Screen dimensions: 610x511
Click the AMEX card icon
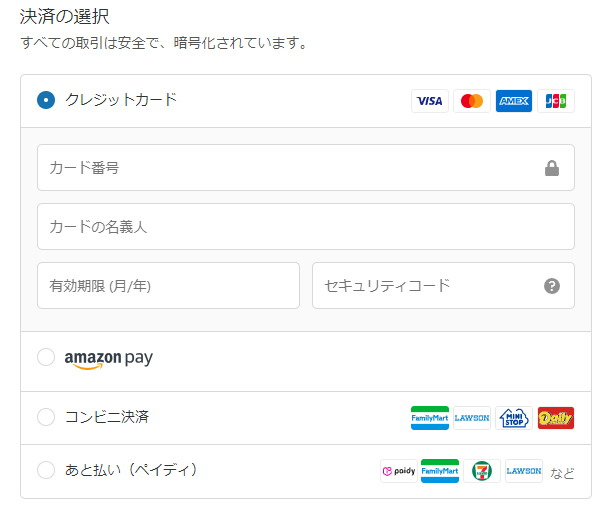[514, 101]
